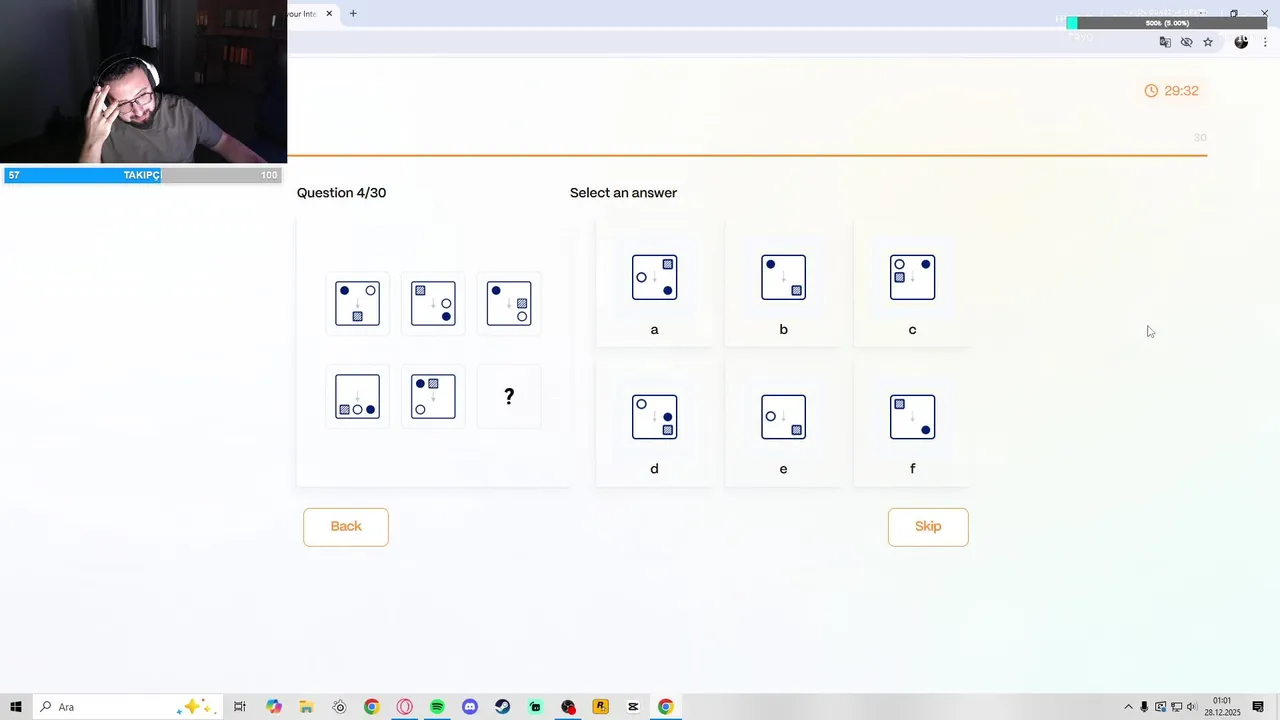This screenshot has width=1280, height=720.
Task: Click the webcam overlay video
Action: [x=143, y=81]
